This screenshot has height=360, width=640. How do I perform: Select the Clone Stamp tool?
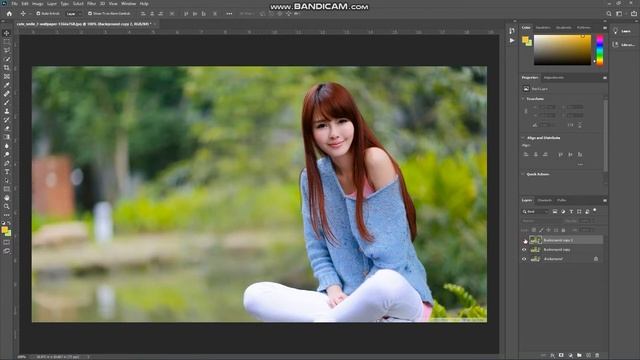[x=7, y=111]
